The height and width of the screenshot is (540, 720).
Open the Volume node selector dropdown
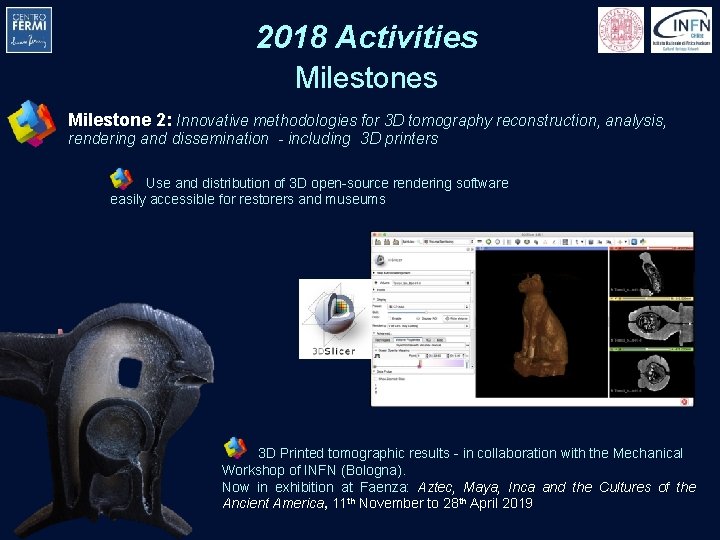[x=431, y=283]
